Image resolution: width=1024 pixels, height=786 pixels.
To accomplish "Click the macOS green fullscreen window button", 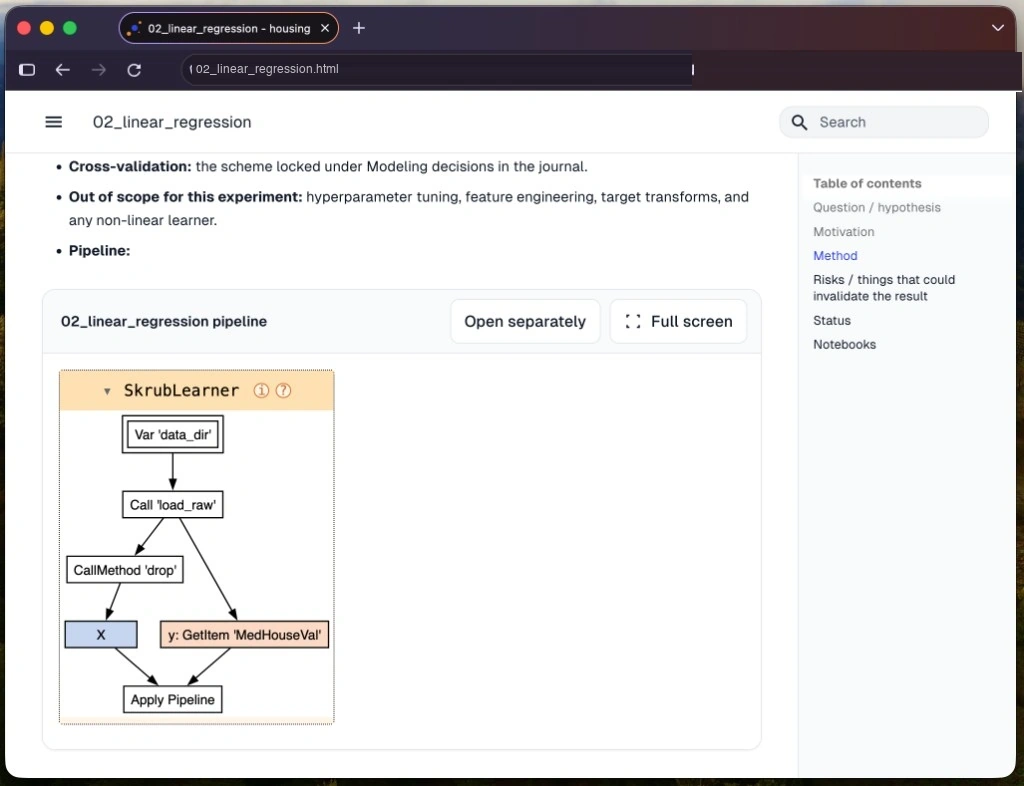I will [70, 28].
